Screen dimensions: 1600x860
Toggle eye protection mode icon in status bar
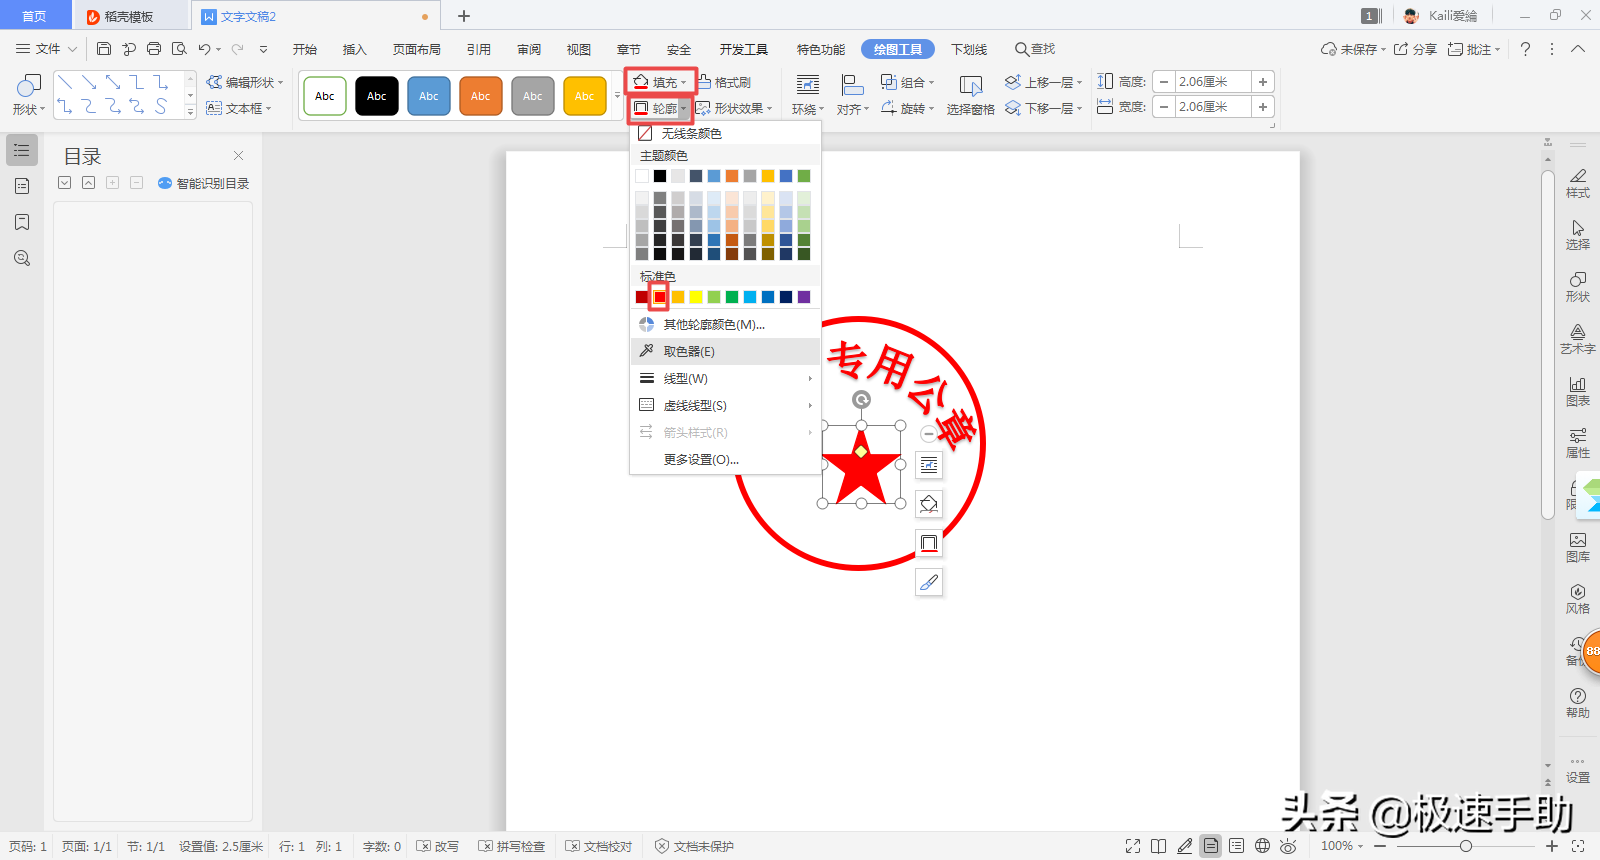tap(1288, 846)
